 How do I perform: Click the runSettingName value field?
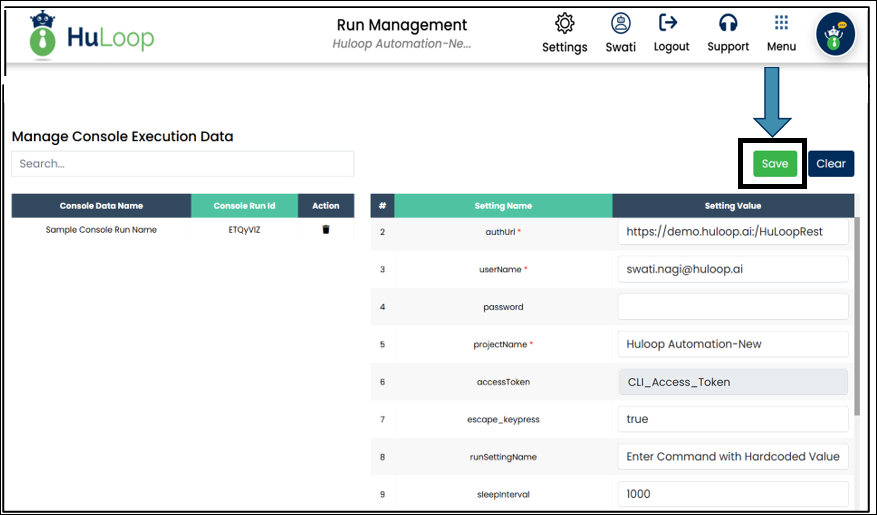click(x=732, y=457)
